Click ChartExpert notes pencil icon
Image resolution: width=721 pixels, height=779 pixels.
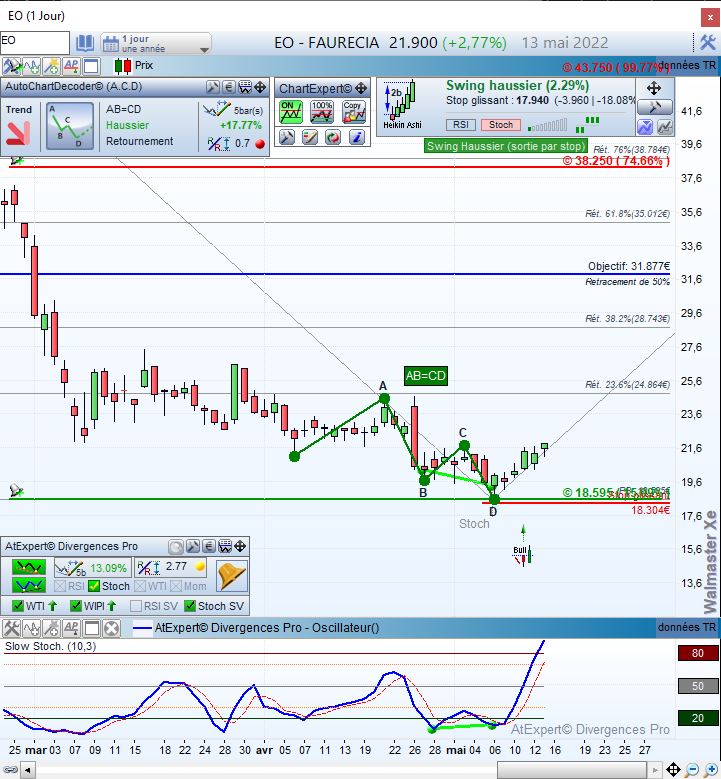pos(310,137)
